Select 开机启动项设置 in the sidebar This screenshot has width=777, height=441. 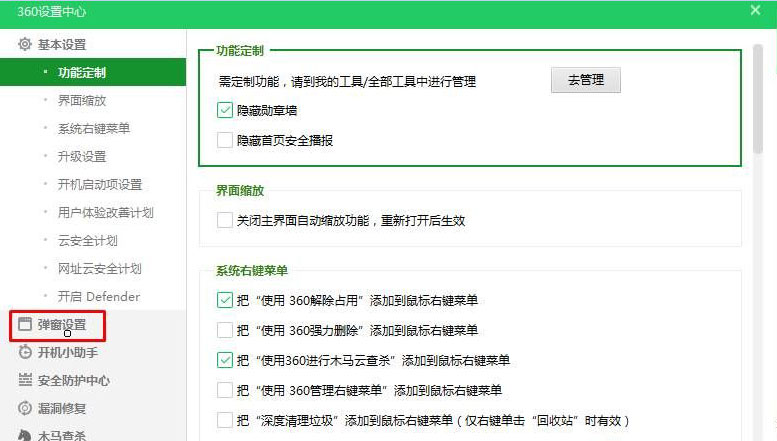coord(100,184)
